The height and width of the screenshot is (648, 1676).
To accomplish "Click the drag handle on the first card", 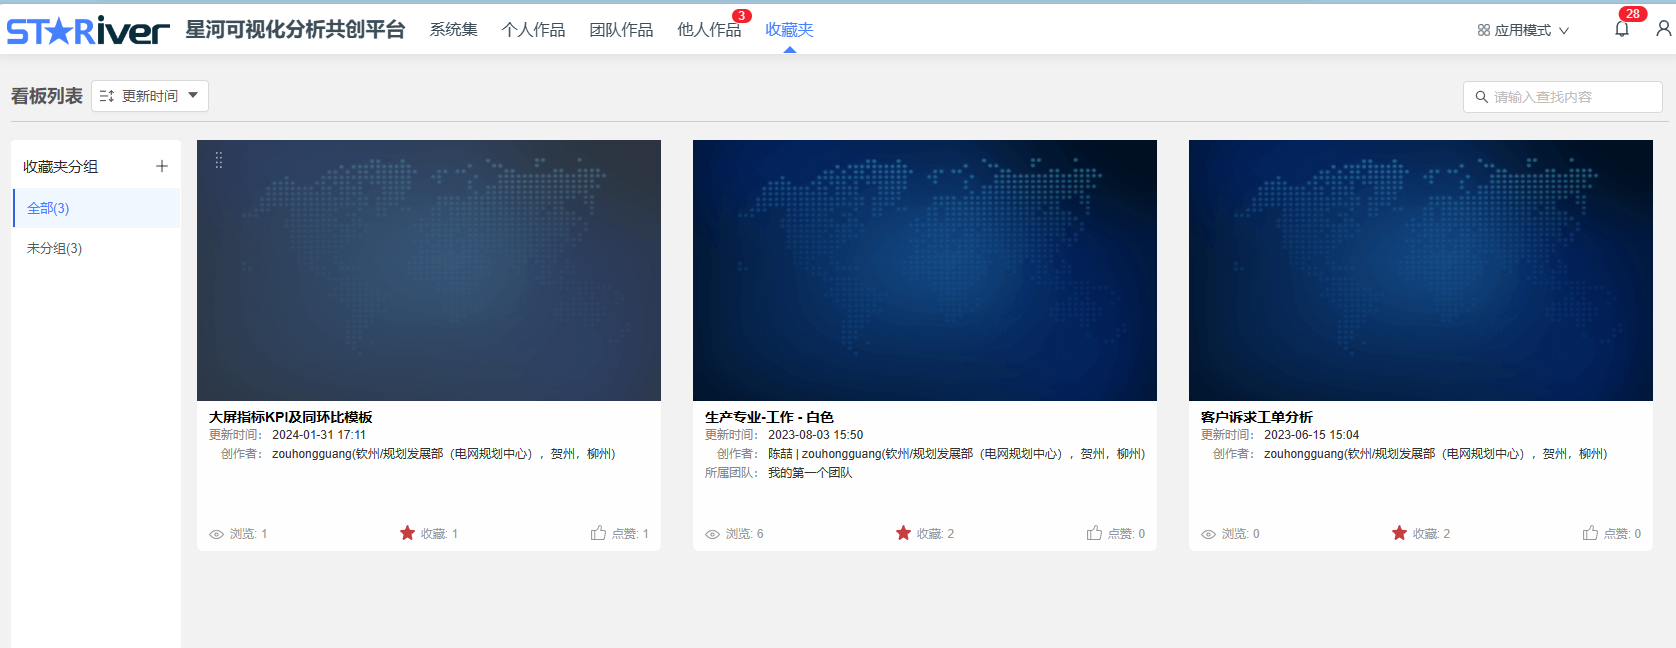I will [x=219, y=160].
